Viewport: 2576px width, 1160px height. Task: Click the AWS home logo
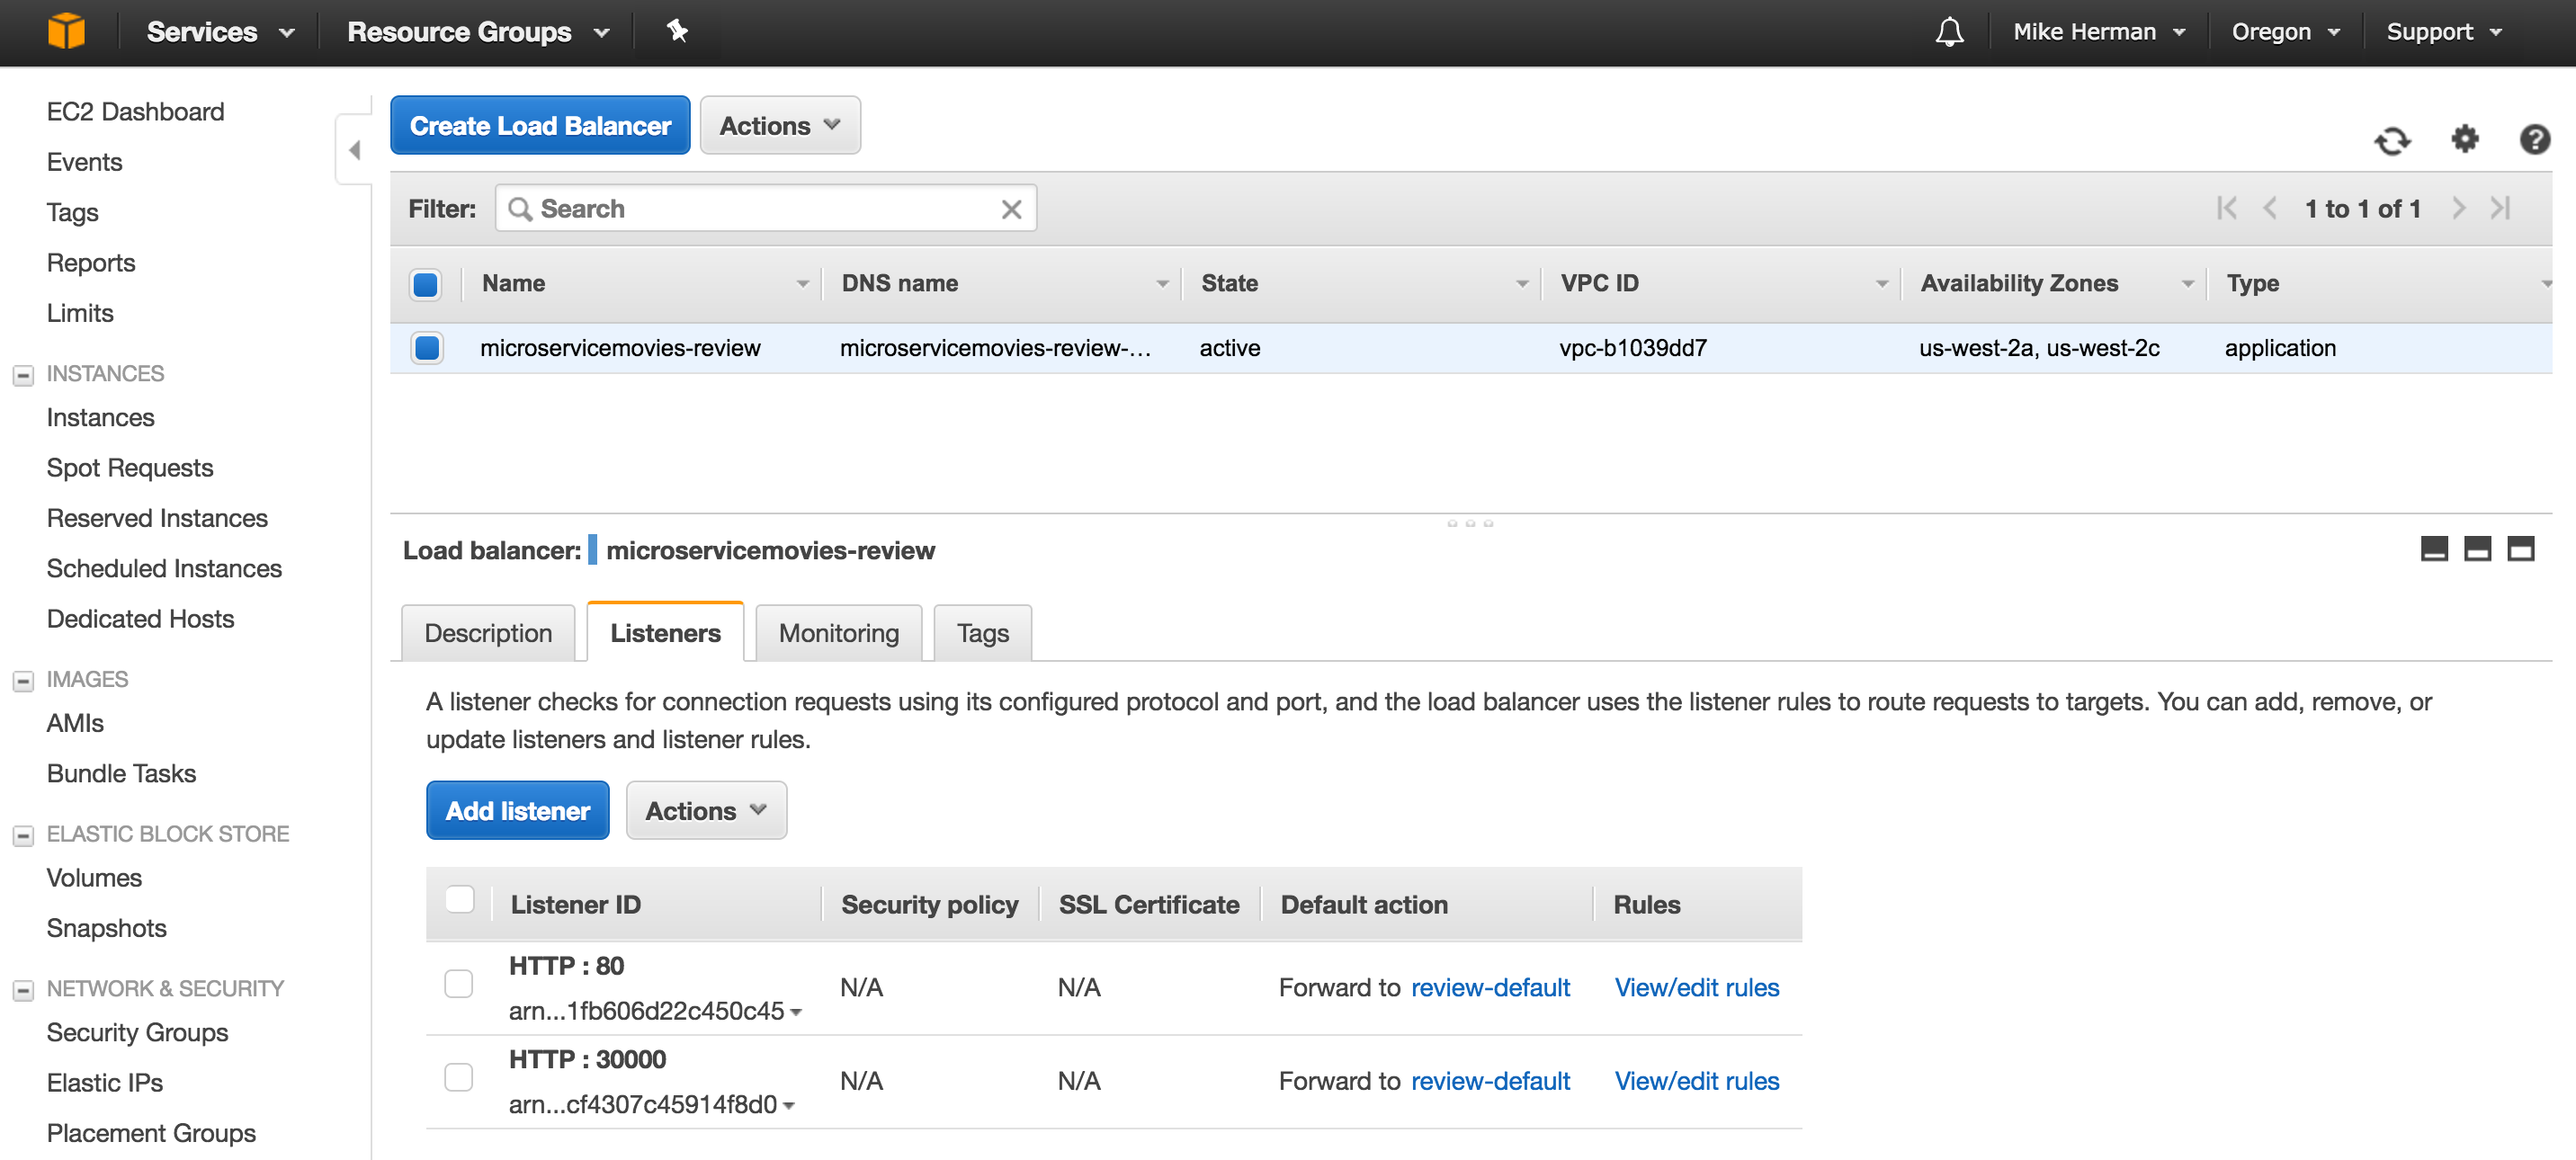(x=66, y=31)
